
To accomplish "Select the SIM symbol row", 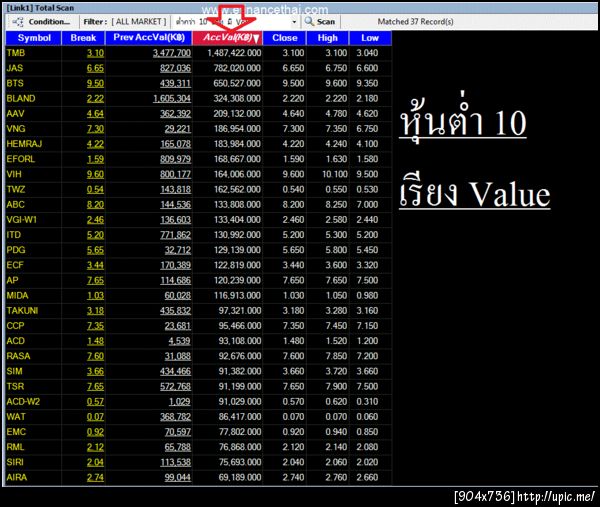I will [199, 371].
